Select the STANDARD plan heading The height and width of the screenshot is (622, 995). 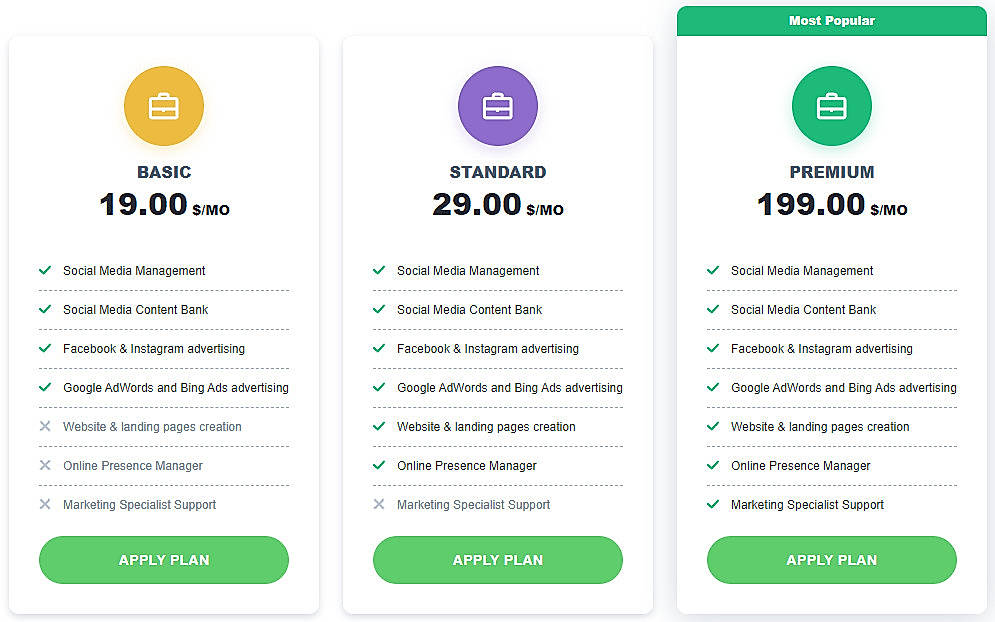497,171
